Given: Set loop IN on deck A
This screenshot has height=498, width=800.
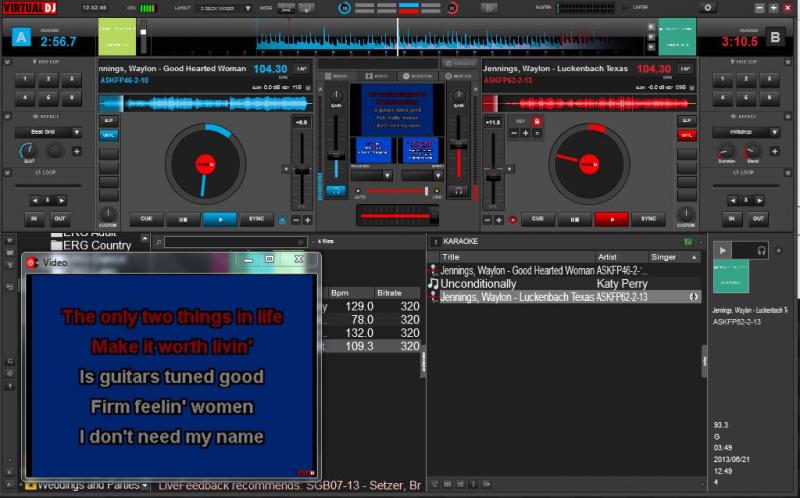Looking at the screenshot, I should (34, 219).
